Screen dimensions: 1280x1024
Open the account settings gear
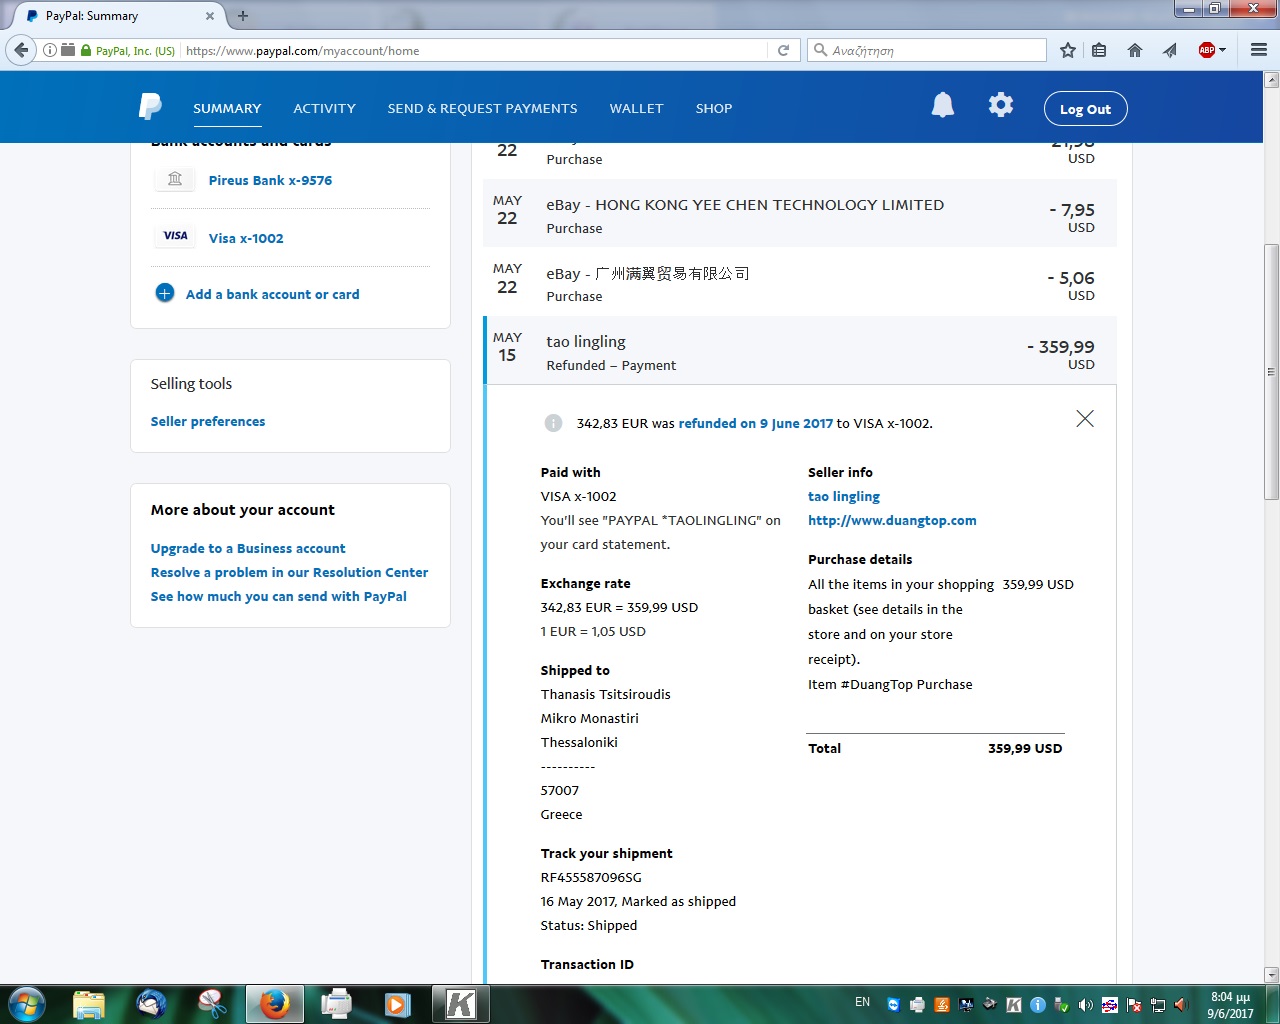tap(1000, 105)
